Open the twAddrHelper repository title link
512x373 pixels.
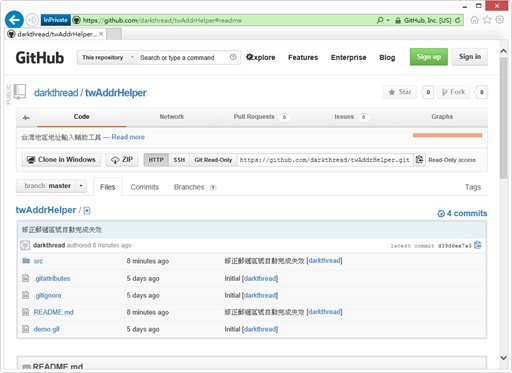coord(116,93)
